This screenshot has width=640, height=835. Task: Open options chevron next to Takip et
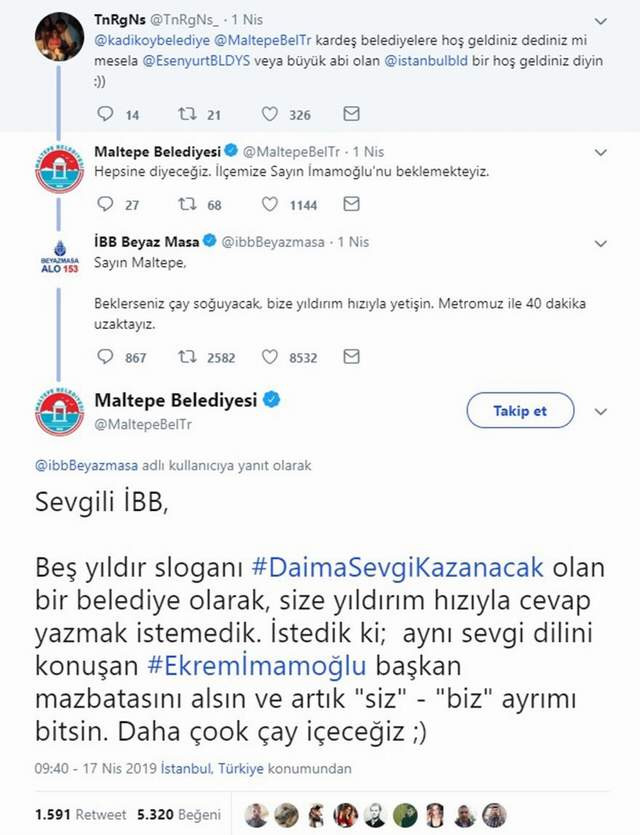(600, 411)
